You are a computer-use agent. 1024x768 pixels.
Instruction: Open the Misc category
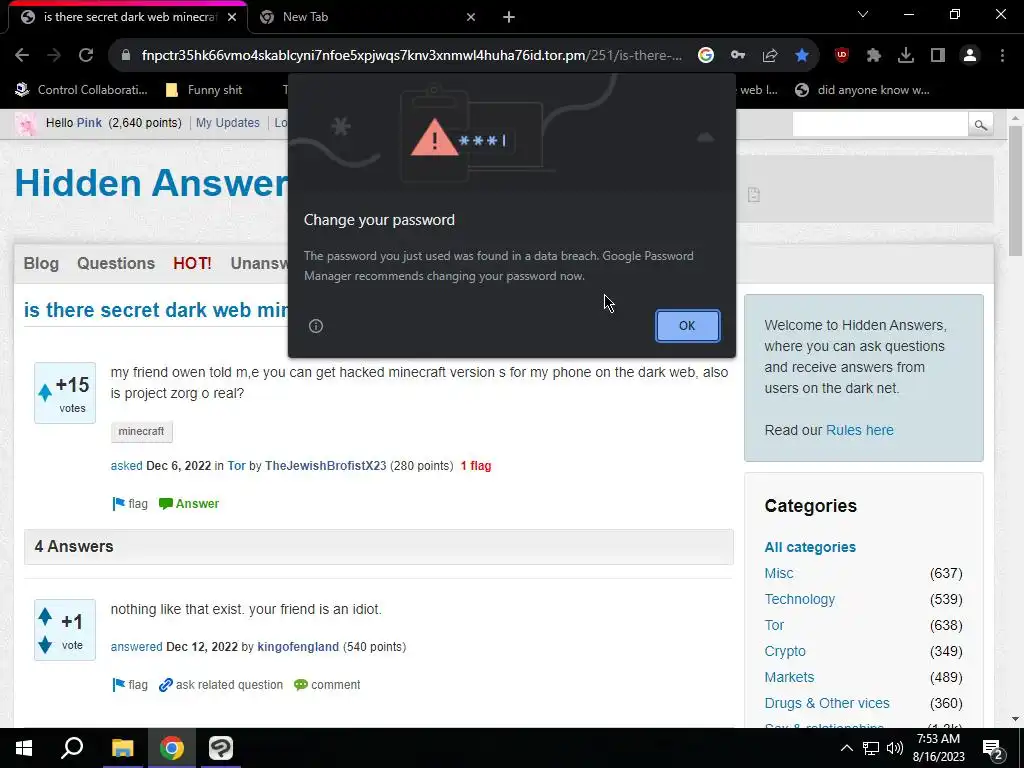pos(778,573)
